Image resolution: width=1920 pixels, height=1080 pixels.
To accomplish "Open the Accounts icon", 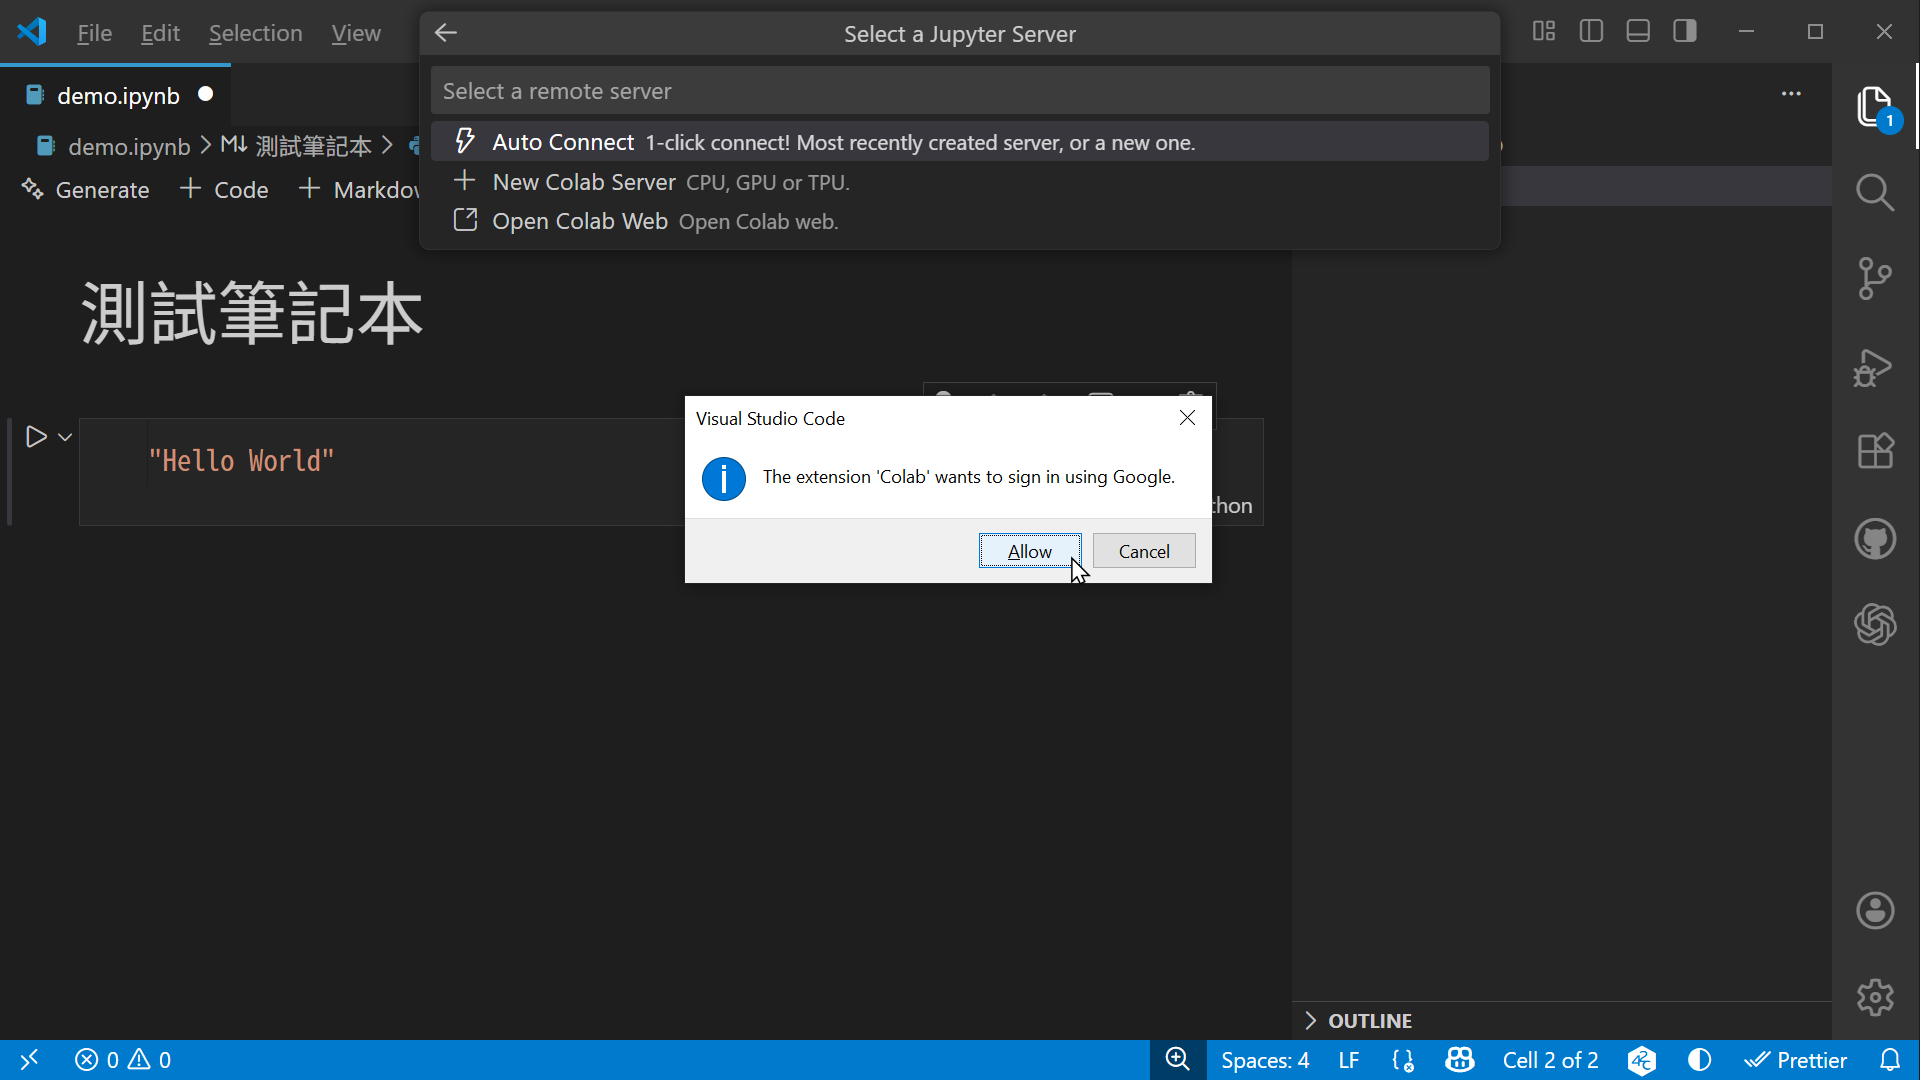I will click(1875, 911).
